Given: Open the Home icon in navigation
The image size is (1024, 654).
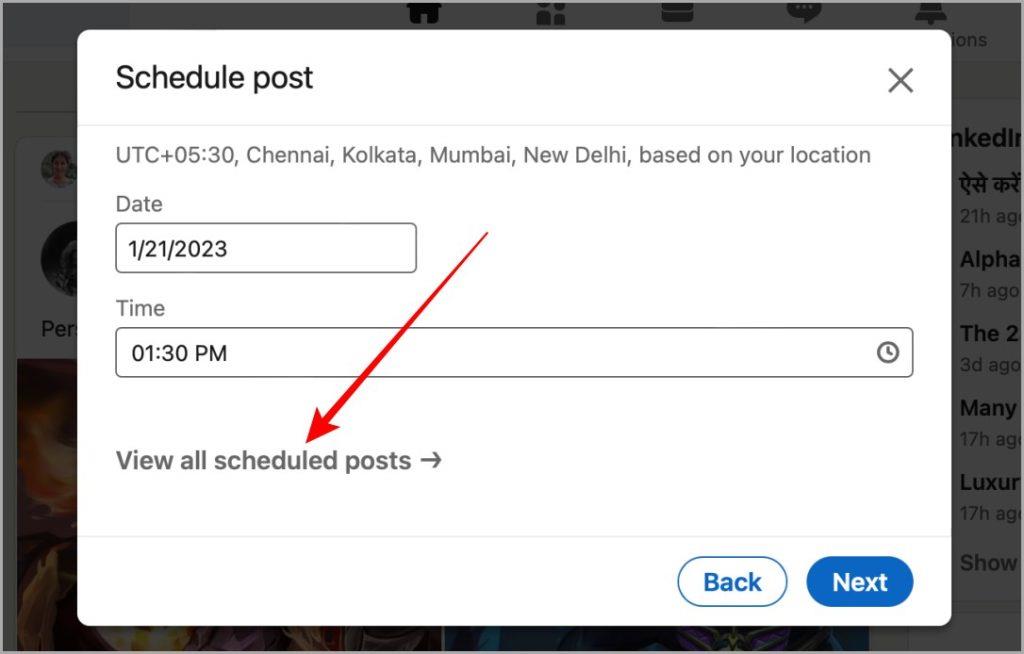Looking at the screenshot, I should (x=424, y=13).
